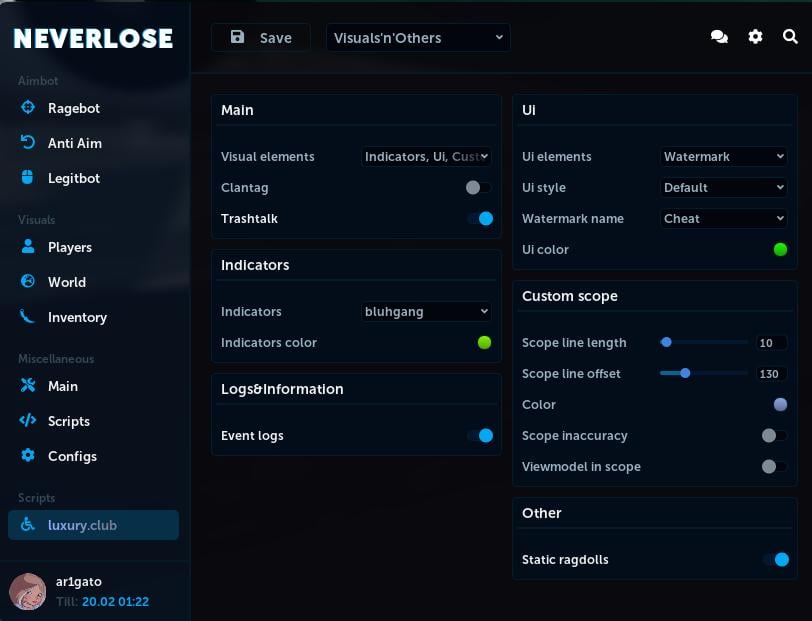Open the chat messages icon in the header

point(719,36)
